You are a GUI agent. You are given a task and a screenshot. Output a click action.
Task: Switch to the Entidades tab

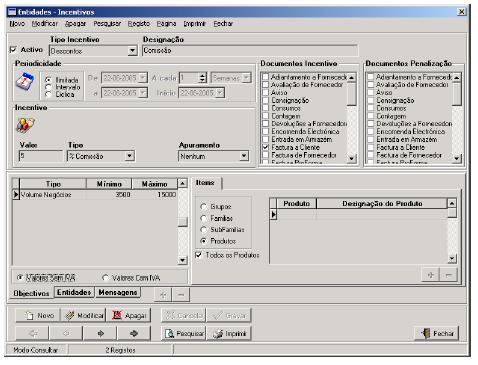point(74,292)
